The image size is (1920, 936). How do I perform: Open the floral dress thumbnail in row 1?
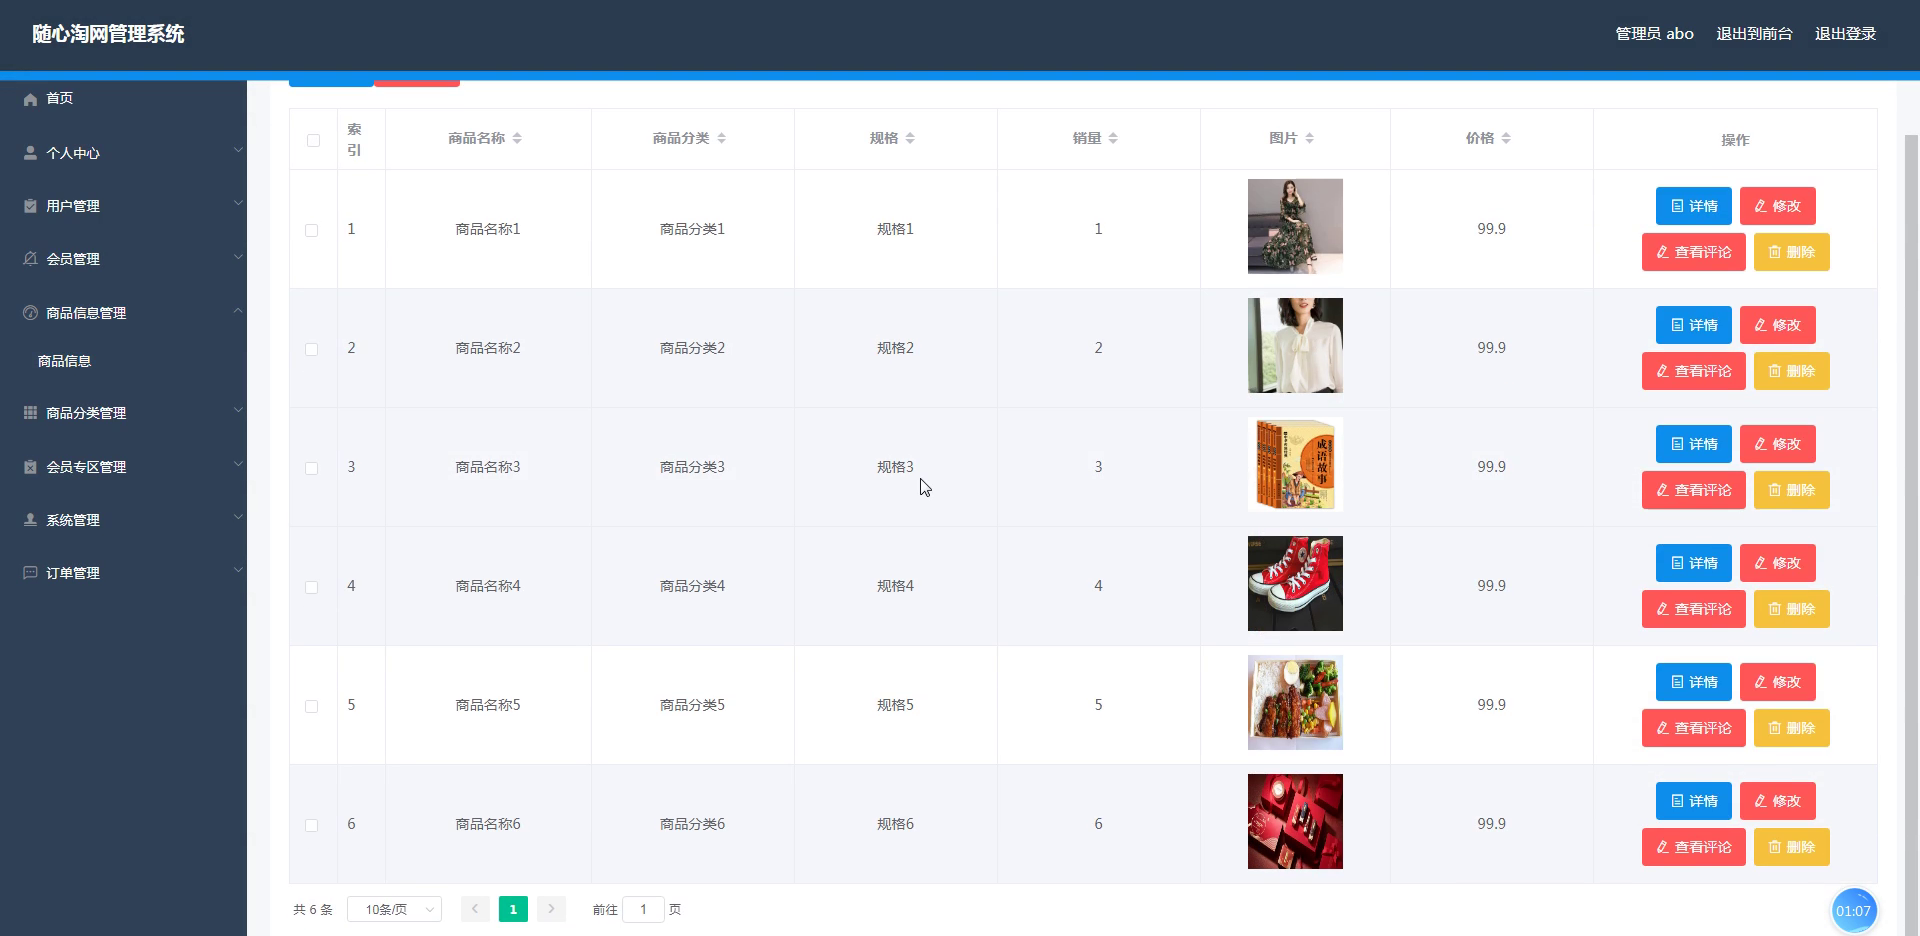click(x=1295, y=226)
